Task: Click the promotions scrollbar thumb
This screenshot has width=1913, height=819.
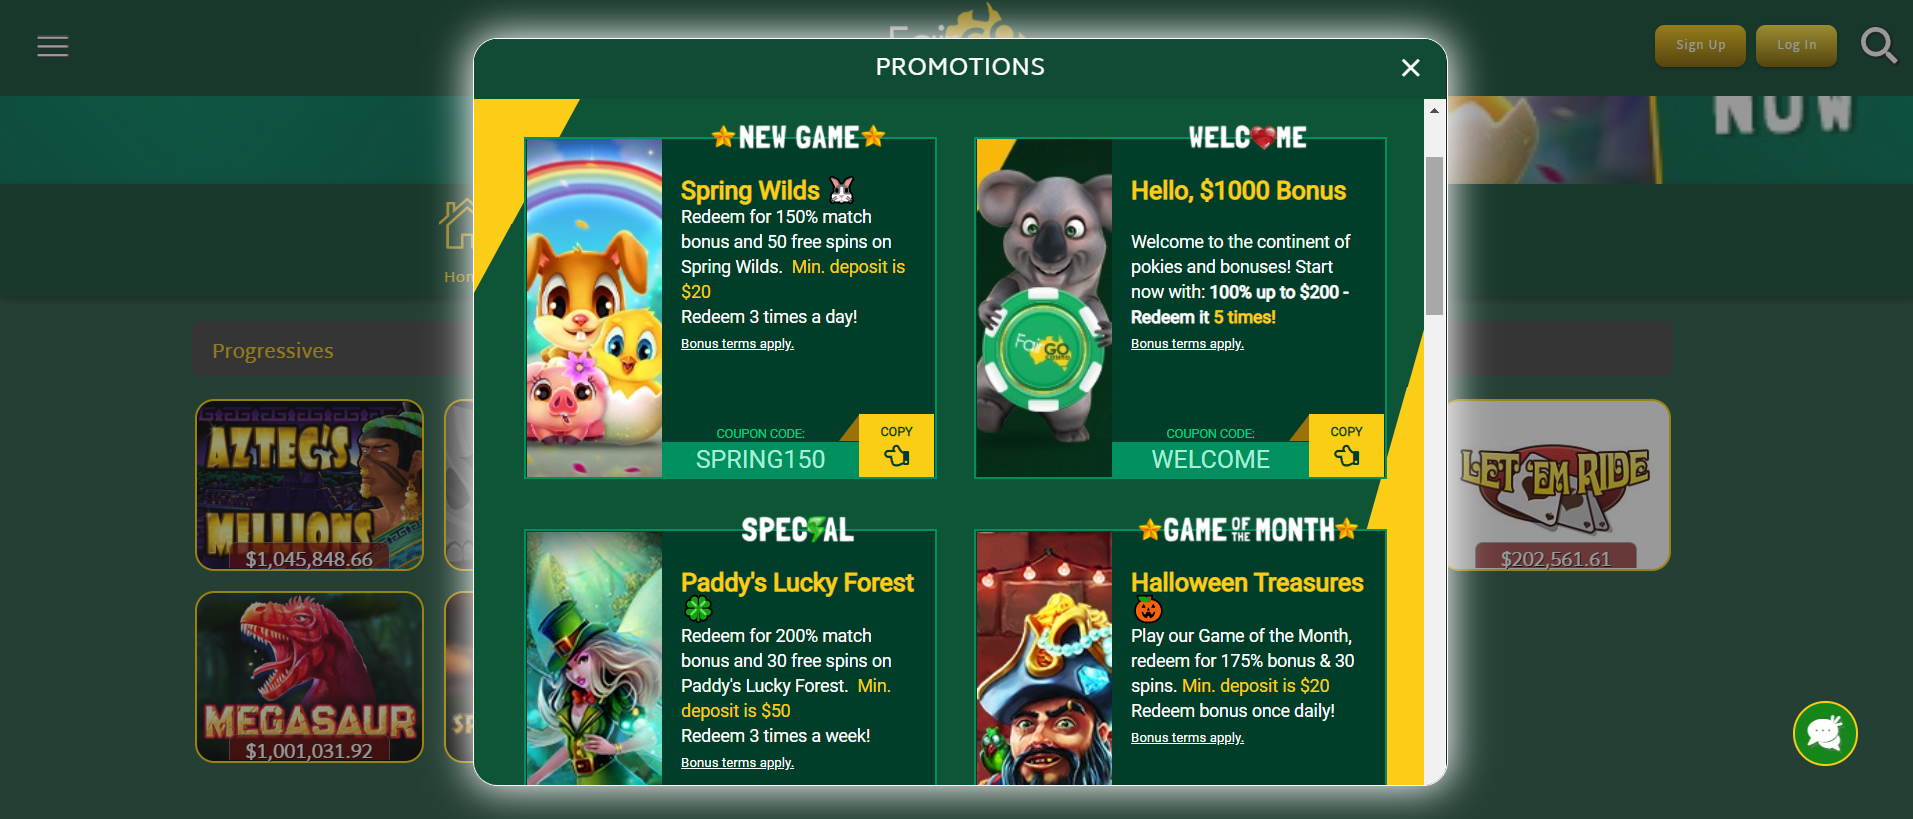Action: 1434,236
